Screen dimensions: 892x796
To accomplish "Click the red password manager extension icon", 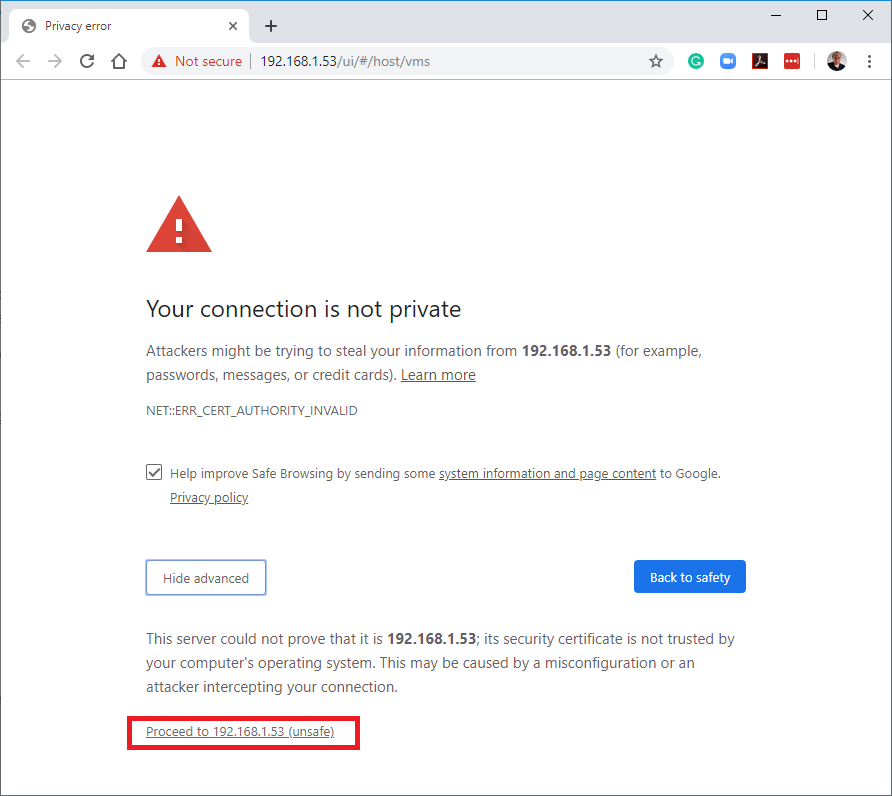I will [x=792, y=61].
